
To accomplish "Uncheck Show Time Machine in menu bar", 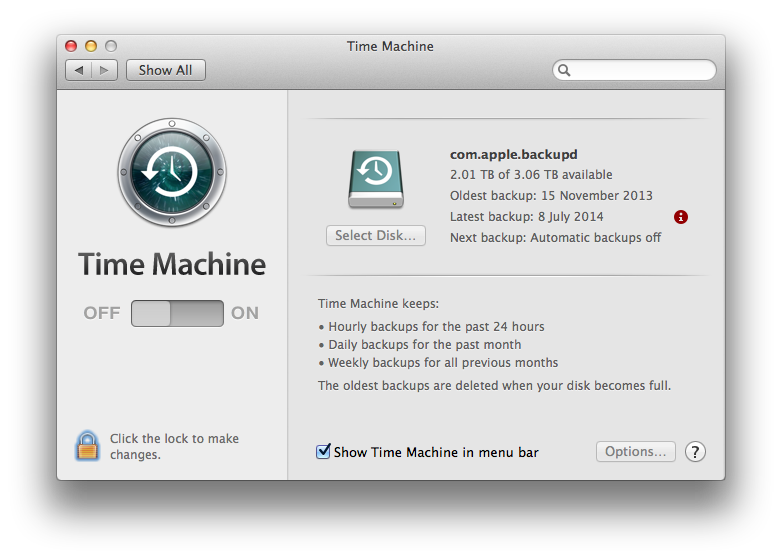I will (323, 451).
